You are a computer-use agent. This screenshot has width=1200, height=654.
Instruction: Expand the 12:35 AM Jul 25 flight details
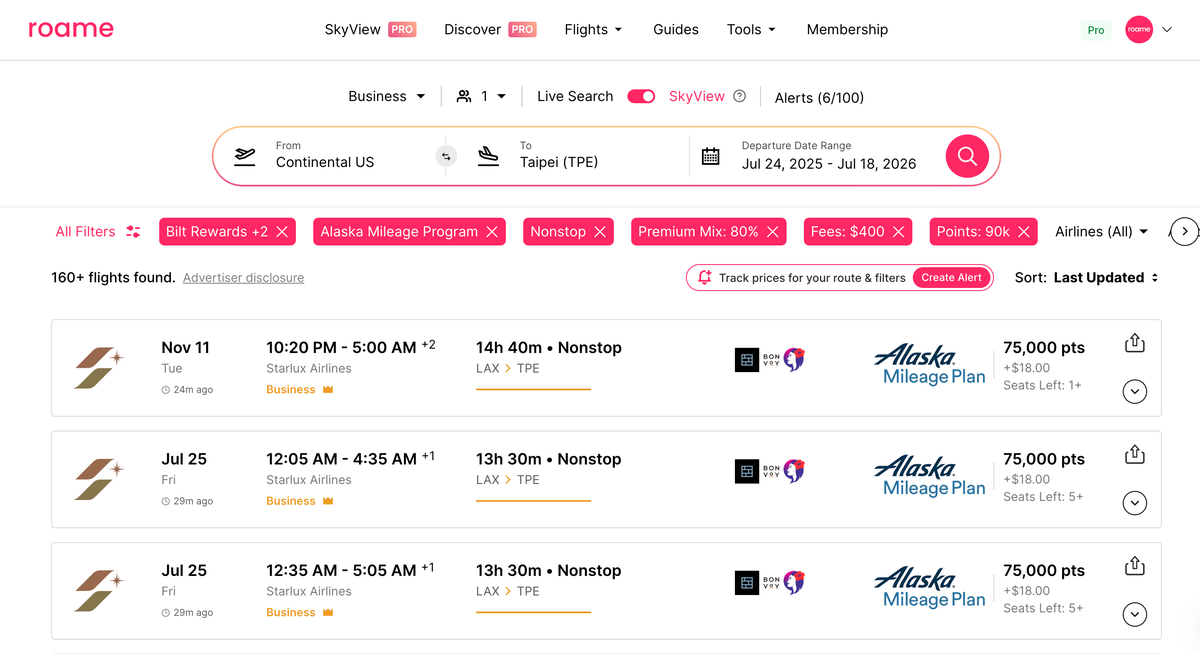pos(1134,614)
